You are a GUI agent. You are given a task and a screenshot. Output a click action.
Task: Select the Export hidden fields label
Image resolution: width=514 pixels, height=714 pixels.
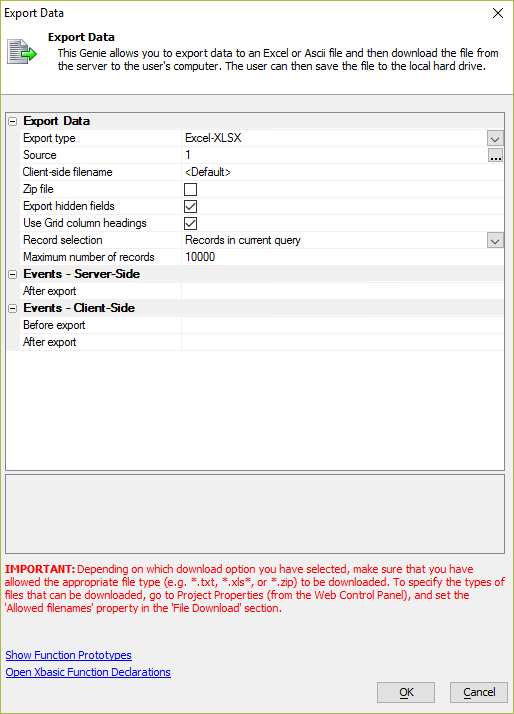(69, 206)
